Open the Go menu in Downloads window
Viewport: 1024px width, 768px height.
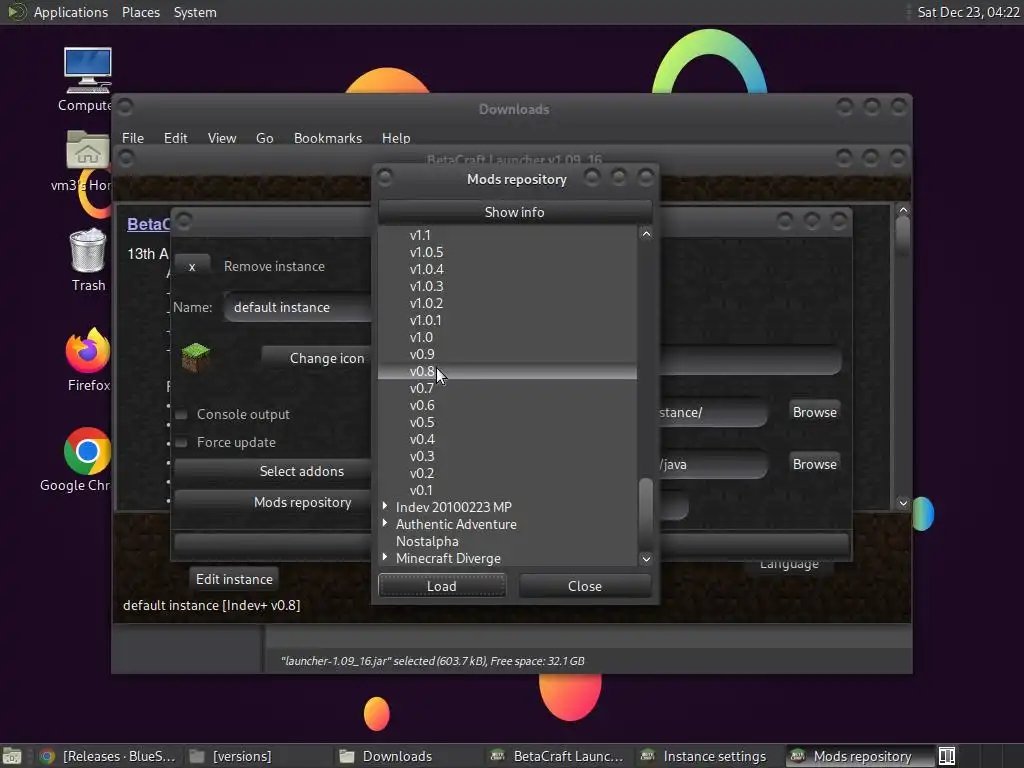(x=264, y=138)
